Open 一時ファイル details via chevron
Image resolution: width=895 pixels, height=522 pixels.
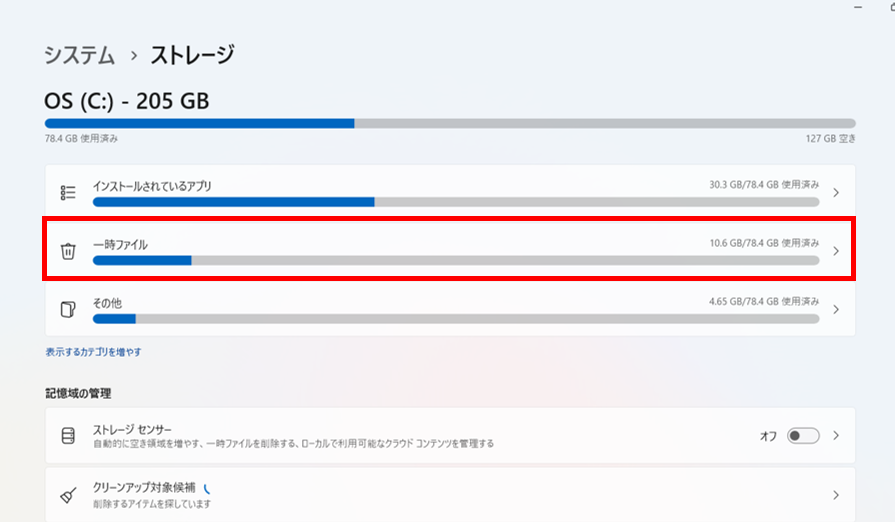pos(836,251)
